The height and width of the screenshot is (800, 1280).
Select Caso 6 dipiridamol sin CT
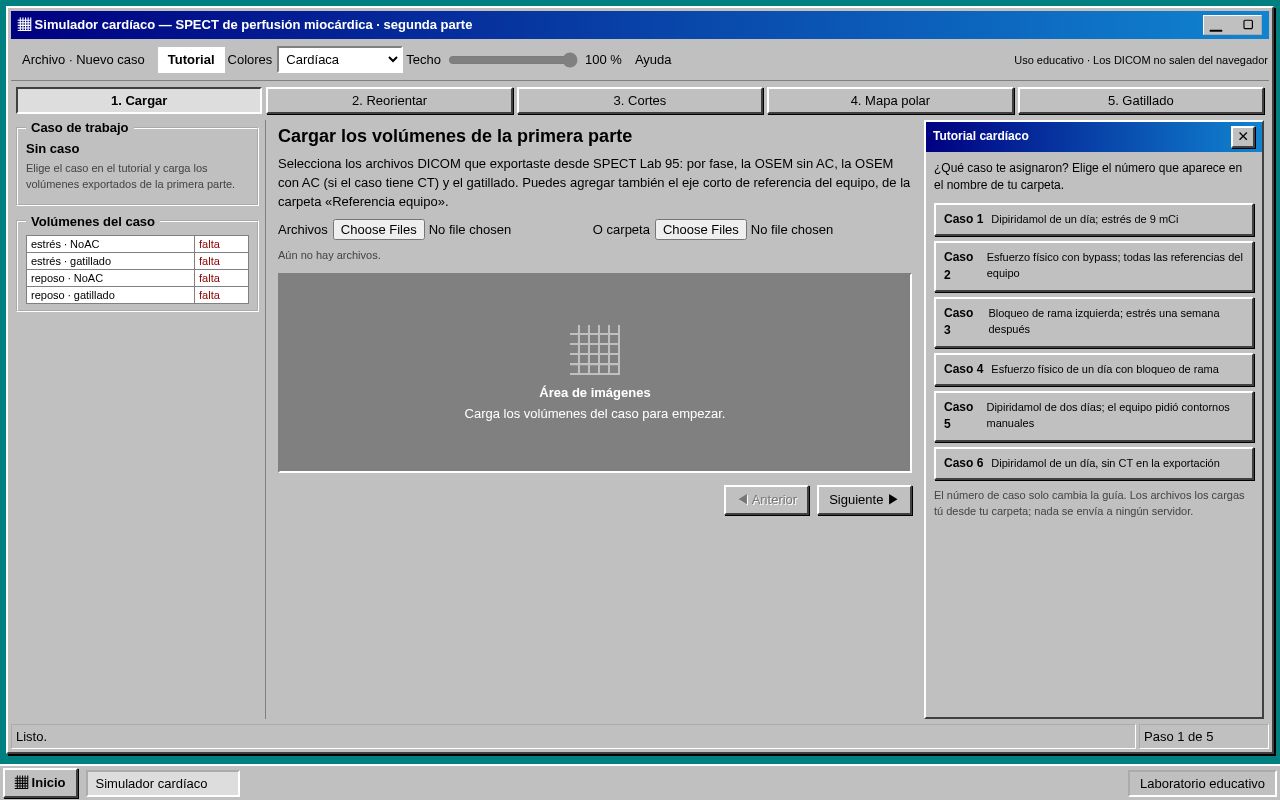coord(1094,463)
